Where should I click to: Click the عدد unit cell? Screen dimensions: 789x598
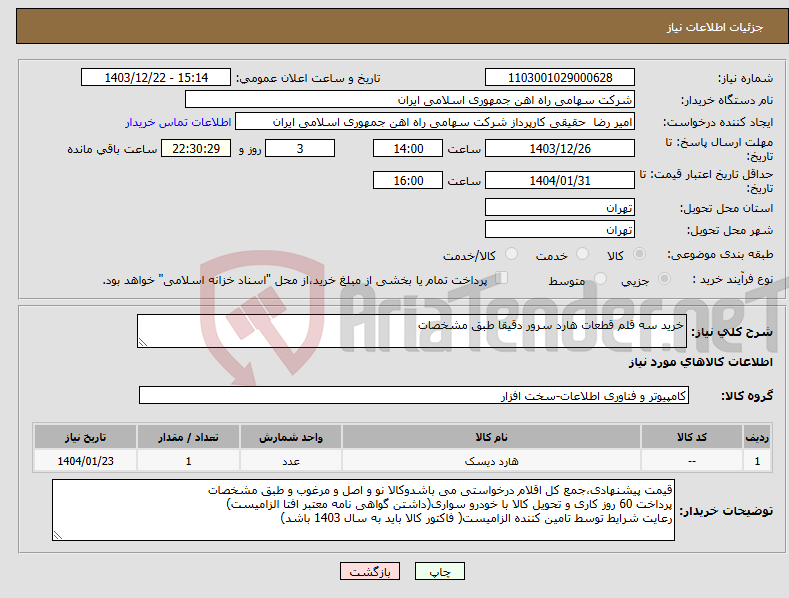(x=291, y=461)
